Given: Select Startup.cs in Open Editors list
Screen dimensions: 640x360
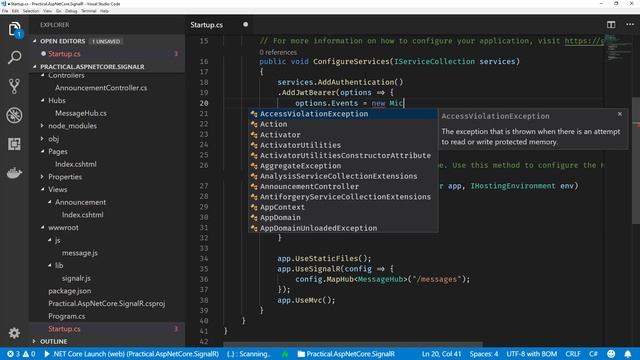Looking at the screenshot, I should [x=64, y=53].
